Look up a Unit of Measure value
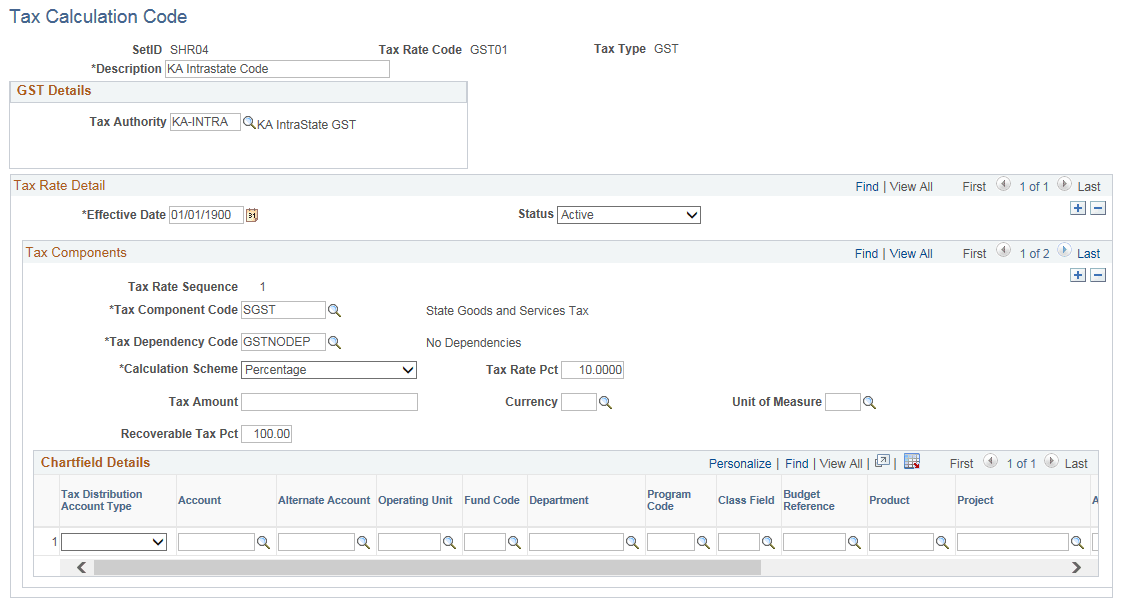Screen dimensions: 1126x608 coord(868,402)
